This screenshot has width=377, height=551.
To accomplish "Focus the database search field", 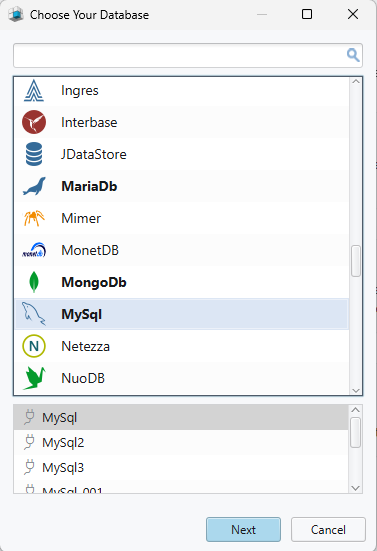I will (188, 55).
